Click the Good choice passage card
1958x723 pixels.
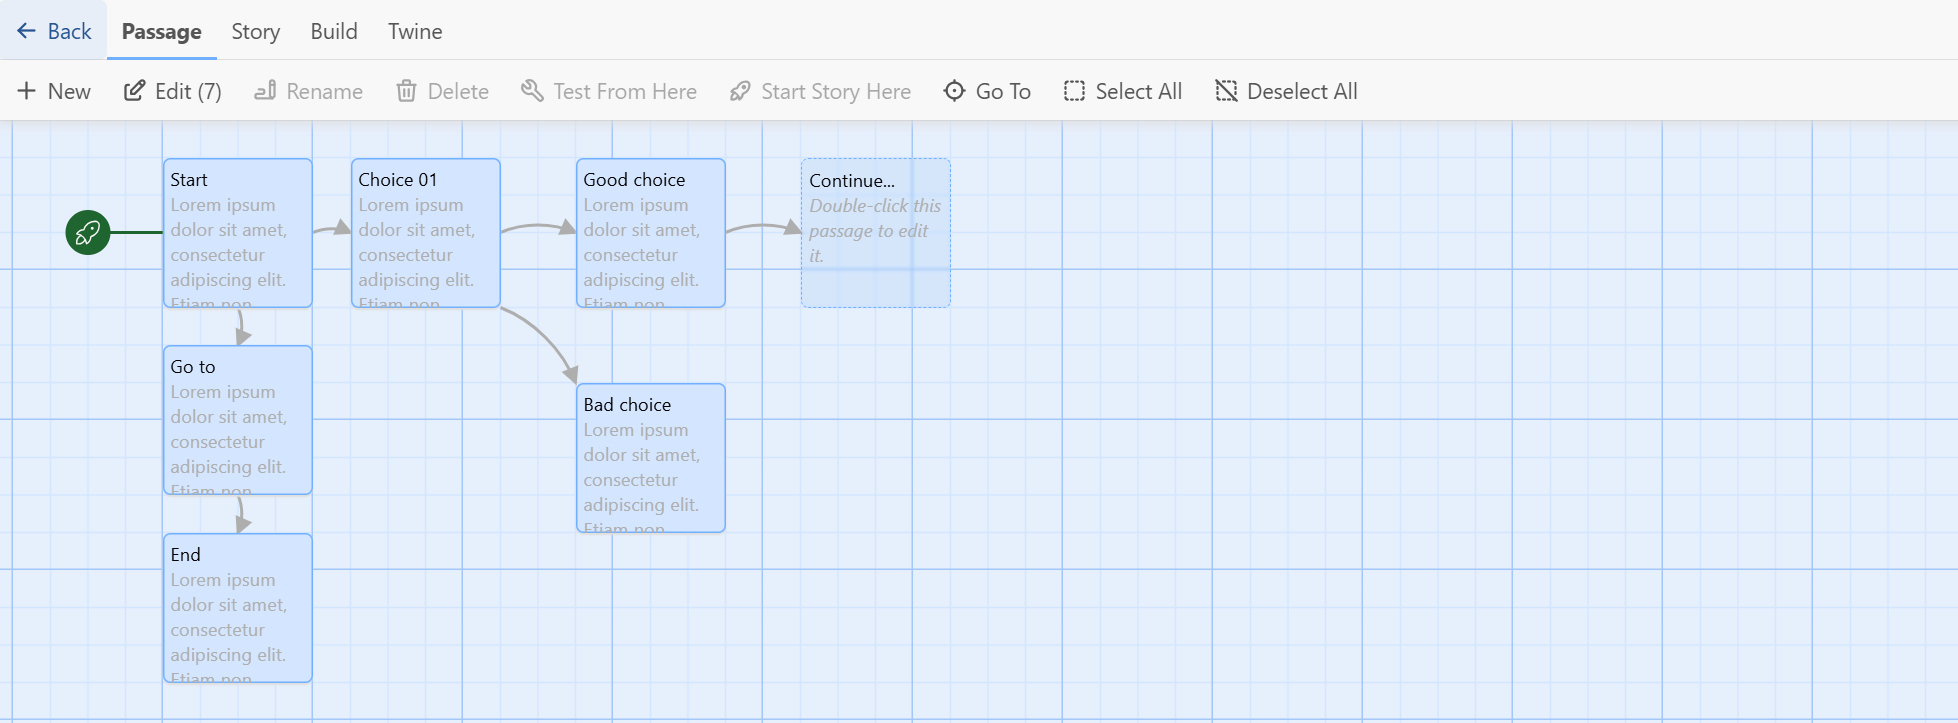coord(650,233)
